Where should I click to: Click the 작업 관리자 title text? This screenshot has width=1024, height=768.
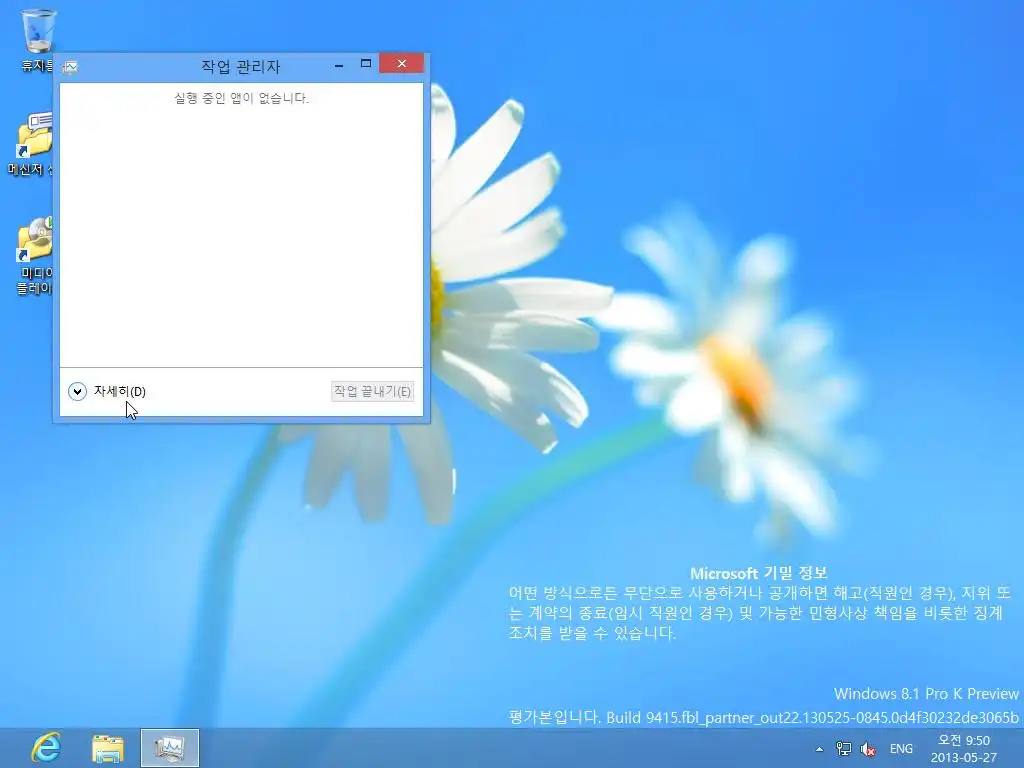[240, 66]
